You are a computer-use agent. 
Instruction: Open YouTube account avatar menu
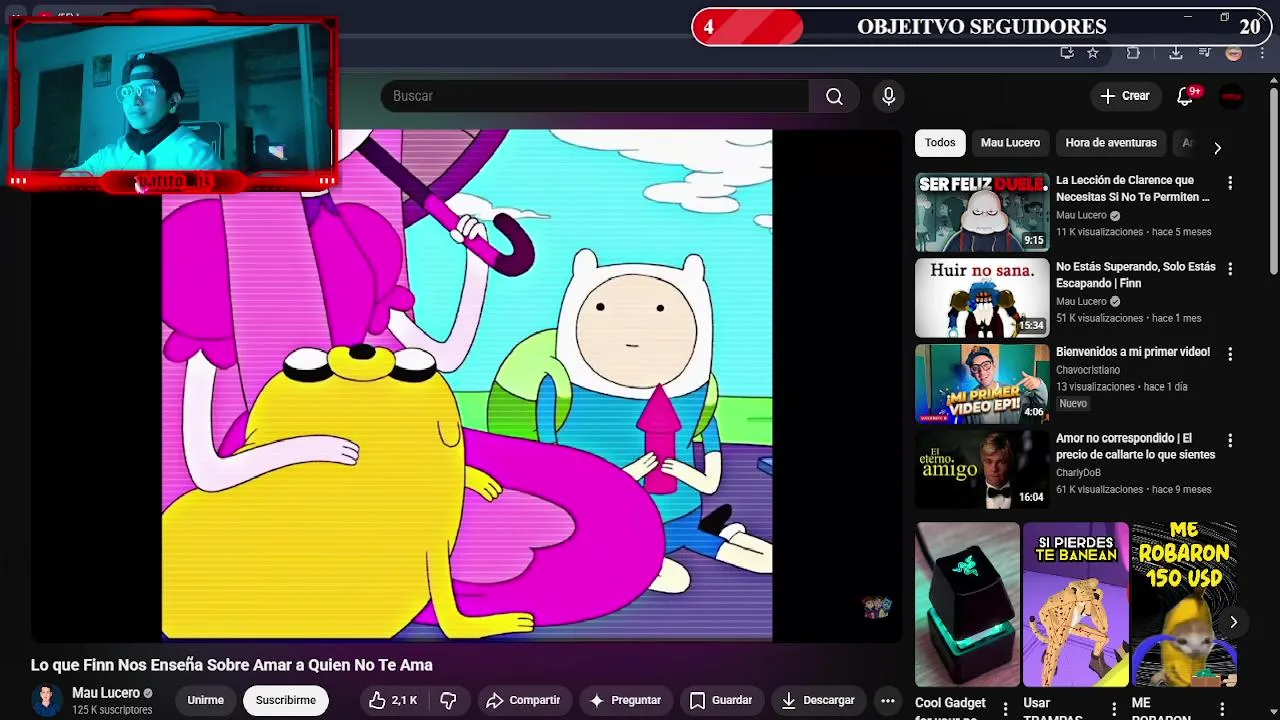[1232, 96]
